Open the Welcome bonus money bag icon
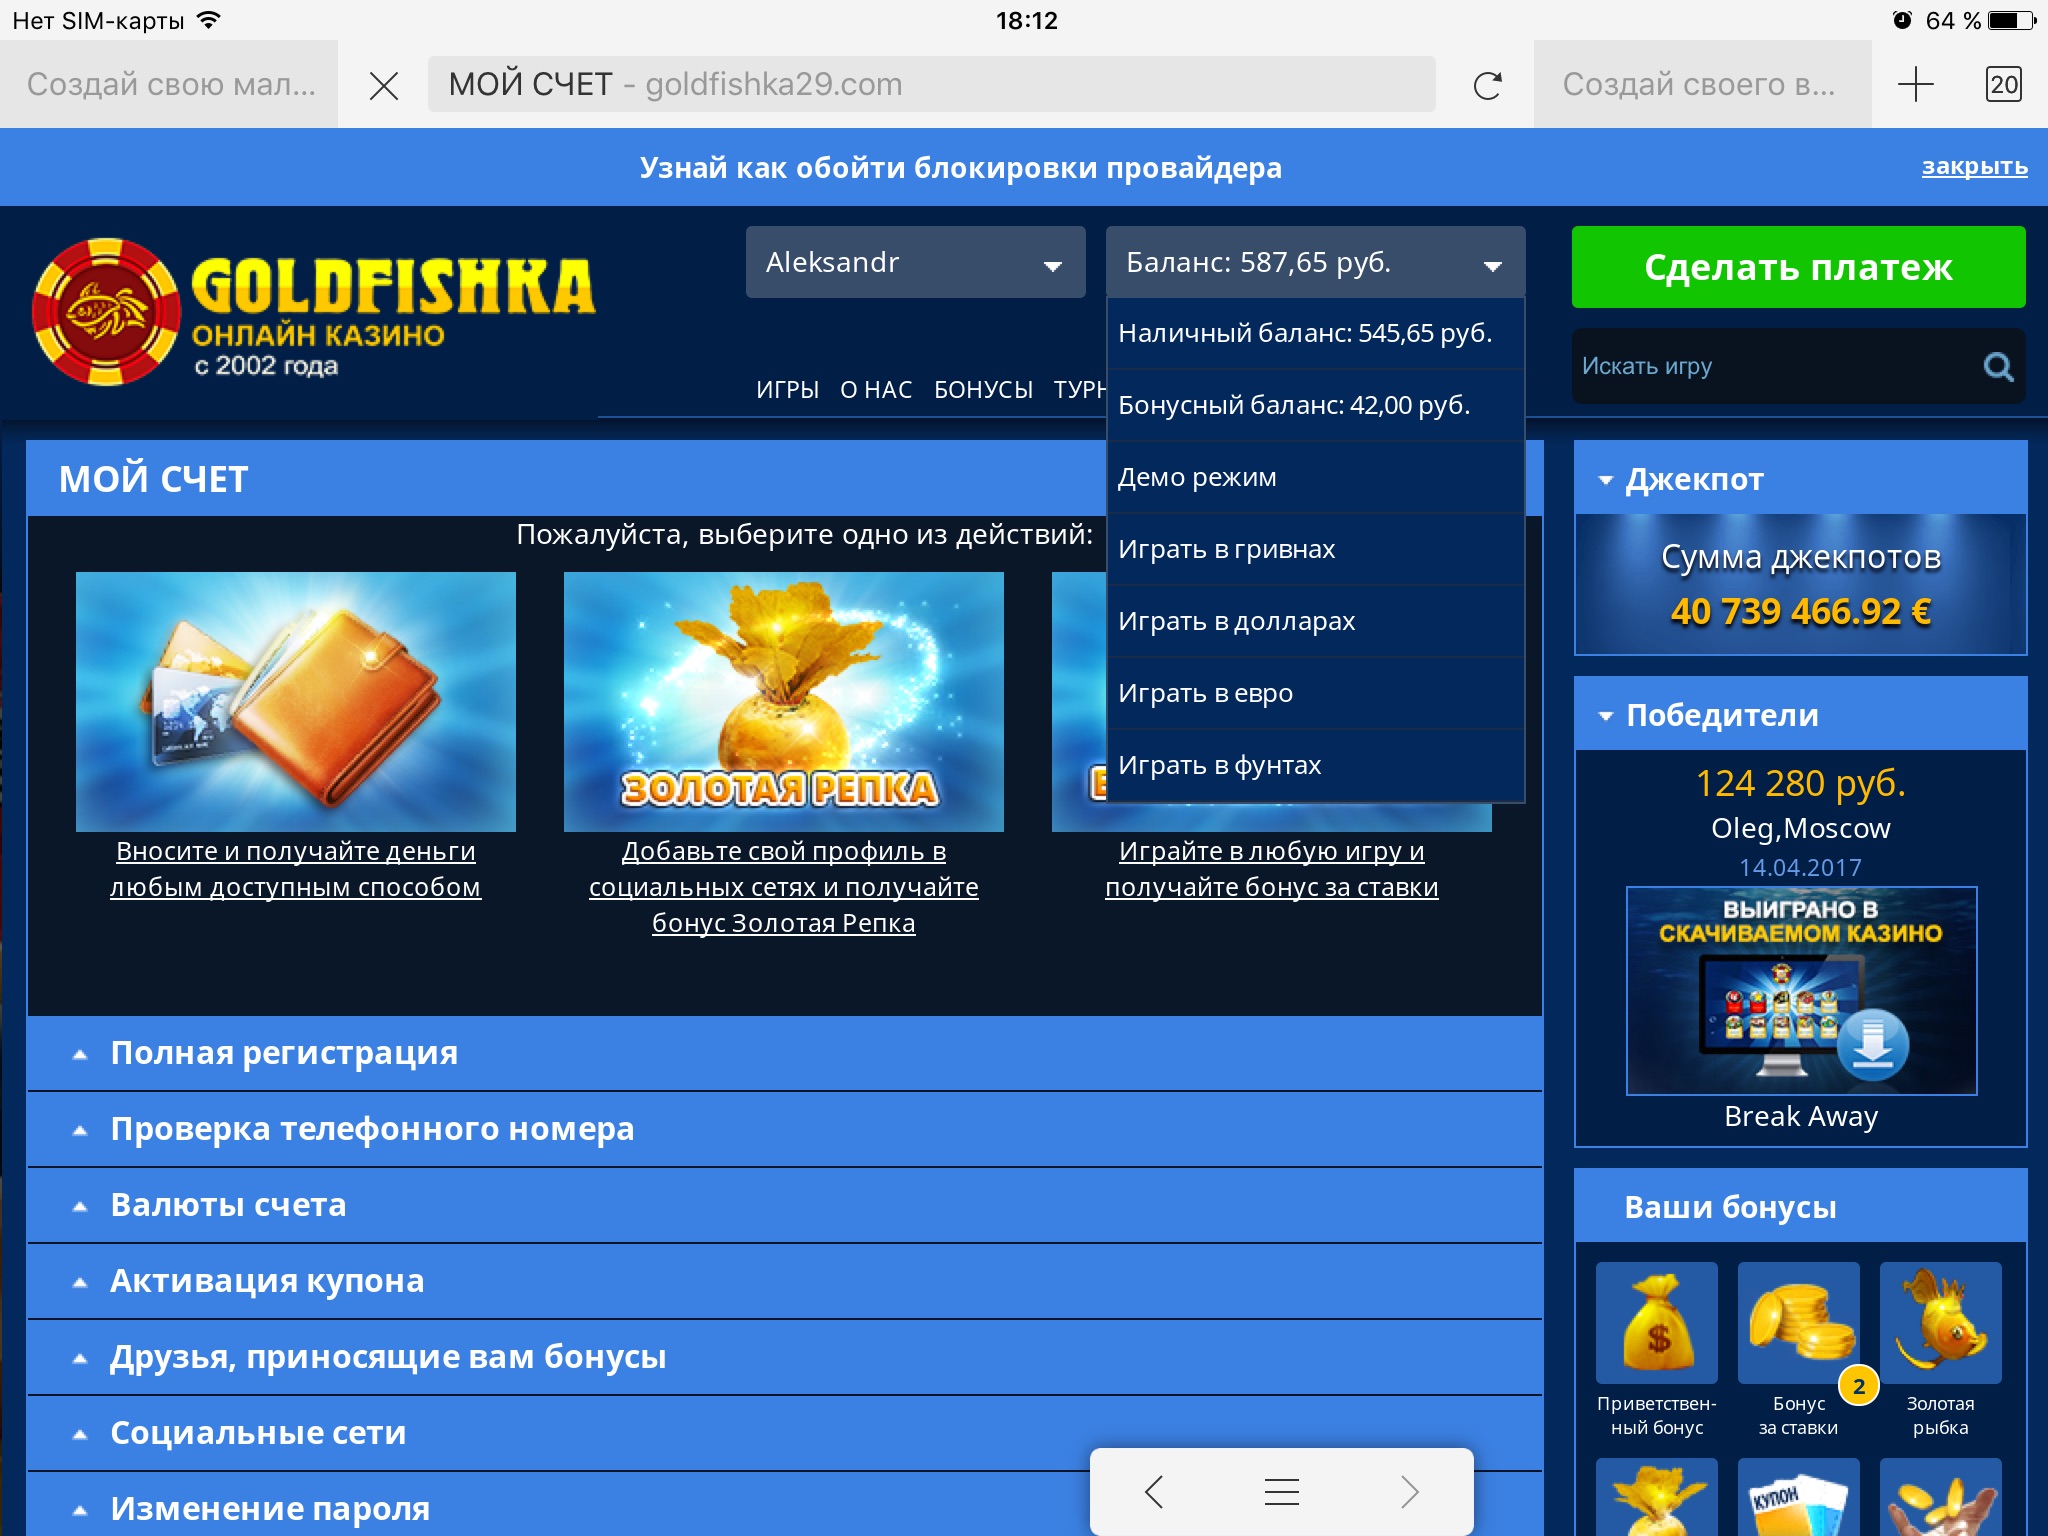This screenshot has height=1536, width=2048. coord(1656,1323)
